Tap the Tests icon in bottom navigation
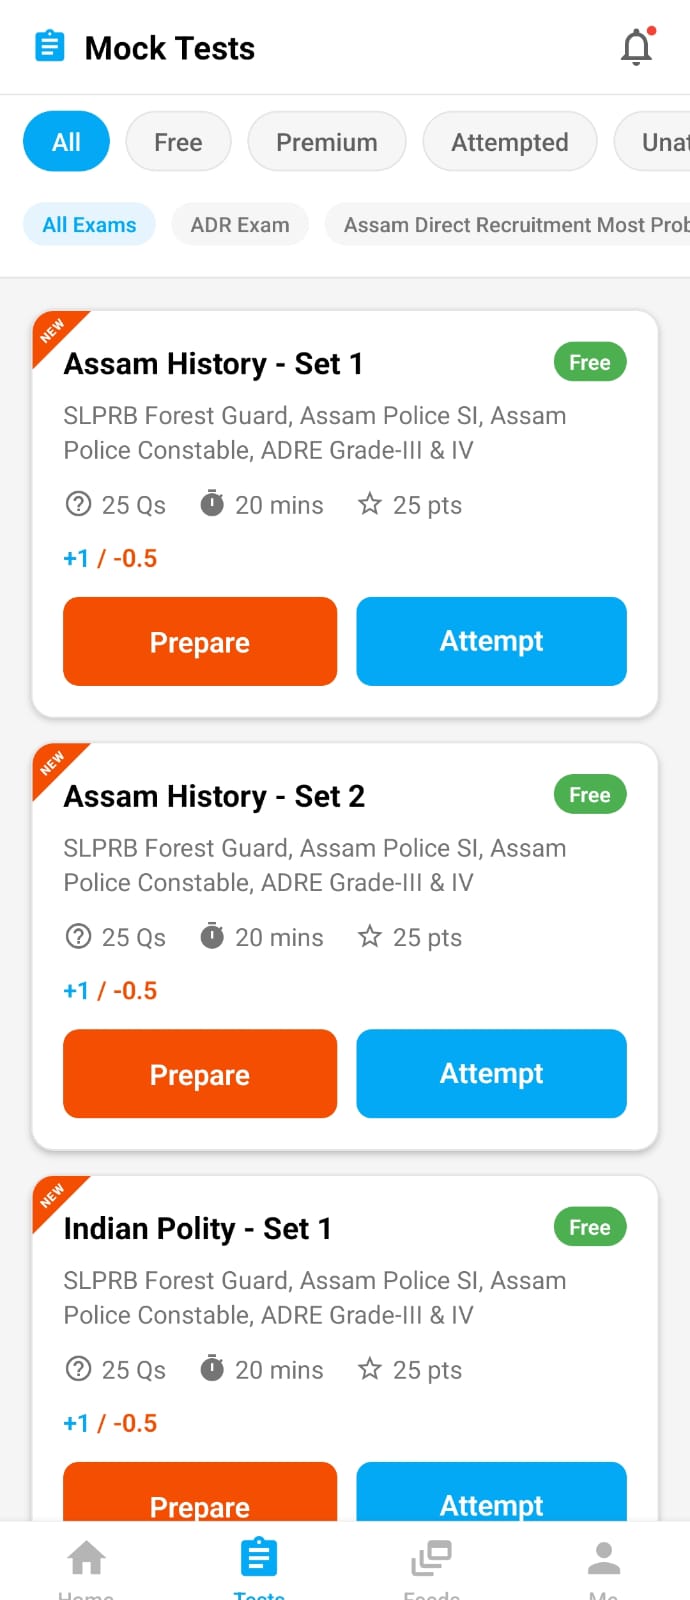The height and width of the screenshot is (1600, 690). click(x=258, y=1558)
